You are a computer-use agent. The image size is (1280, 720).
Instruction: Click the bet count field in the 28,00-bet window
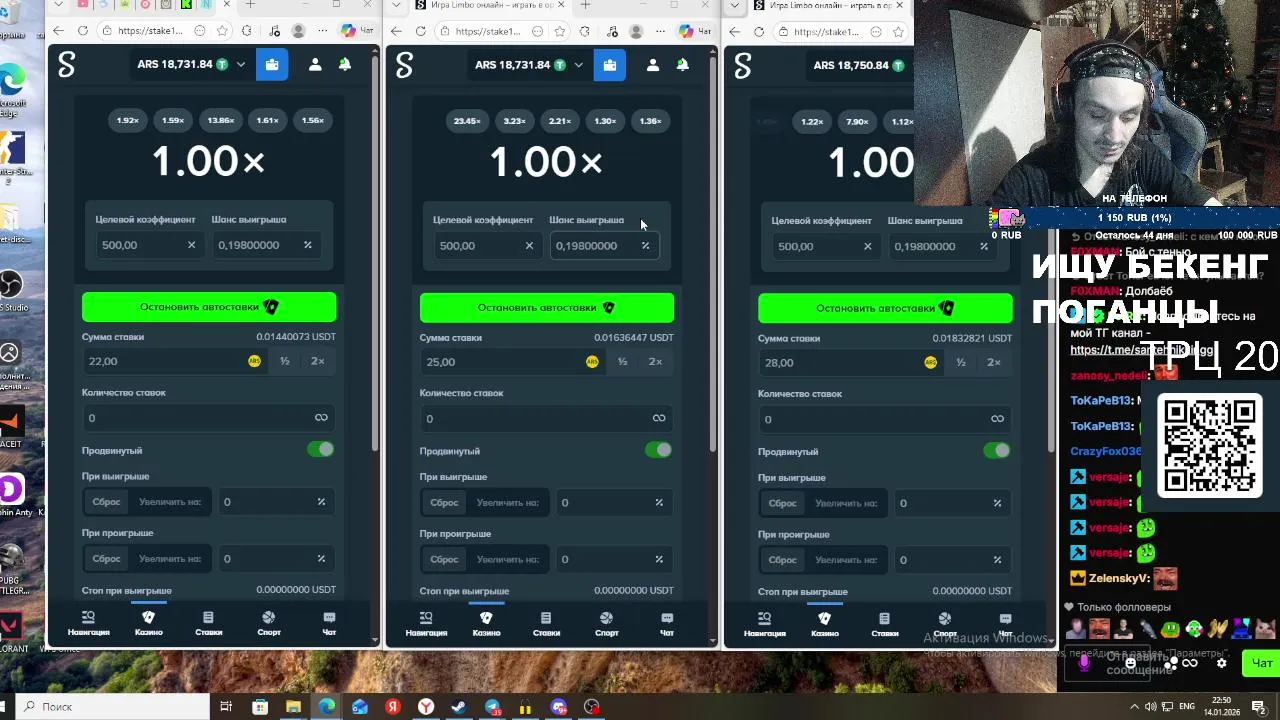point(885,419)
